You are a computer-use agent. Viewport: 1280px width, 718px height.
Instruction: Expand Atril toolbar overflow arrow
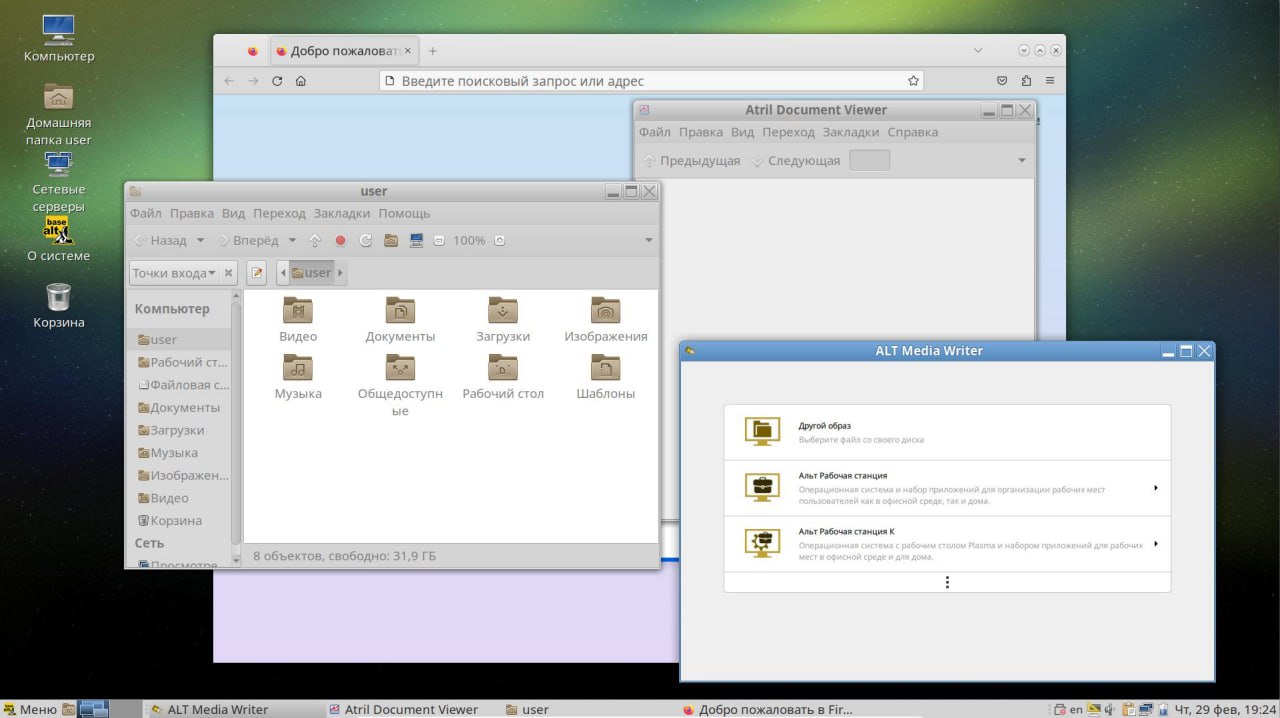coord(1022,161)
